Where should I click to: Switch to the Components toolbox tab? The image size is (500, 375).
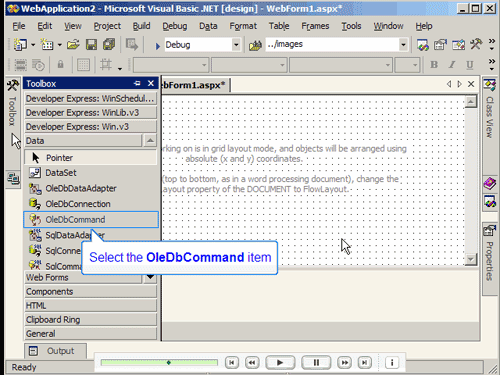90,292
